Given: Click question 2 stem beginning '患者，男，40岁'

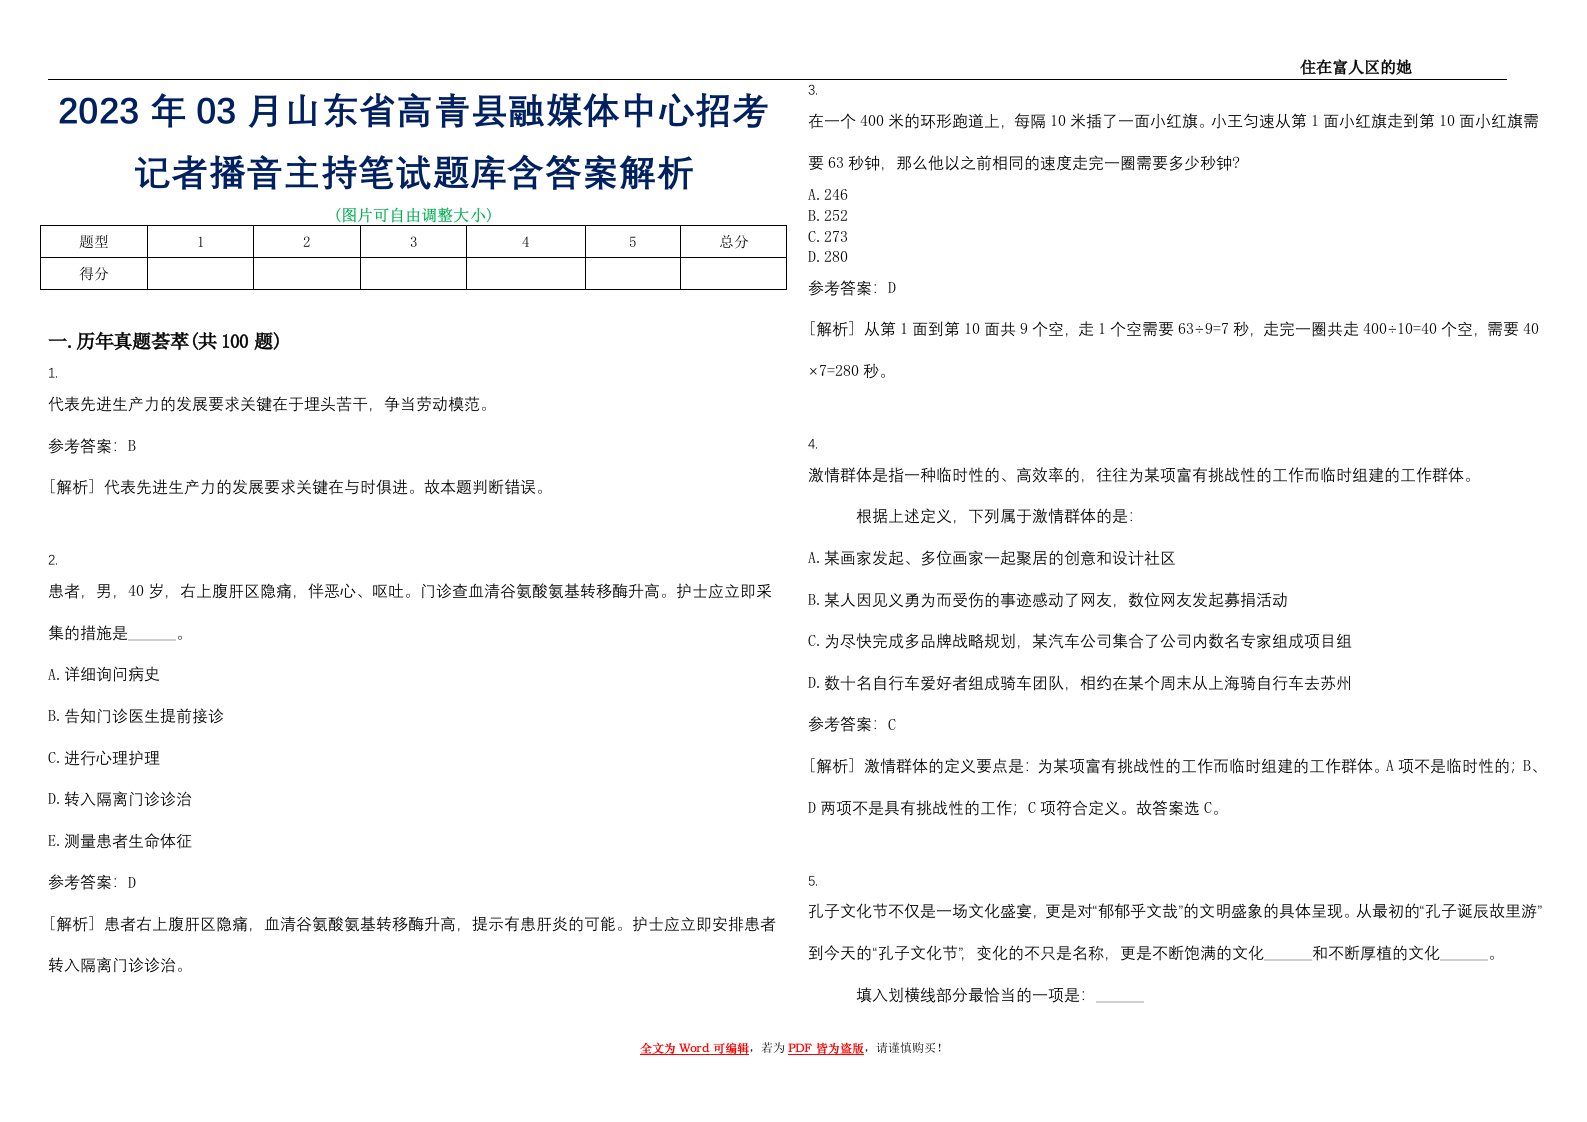Looking at the screenshot, I should point(410,612).
